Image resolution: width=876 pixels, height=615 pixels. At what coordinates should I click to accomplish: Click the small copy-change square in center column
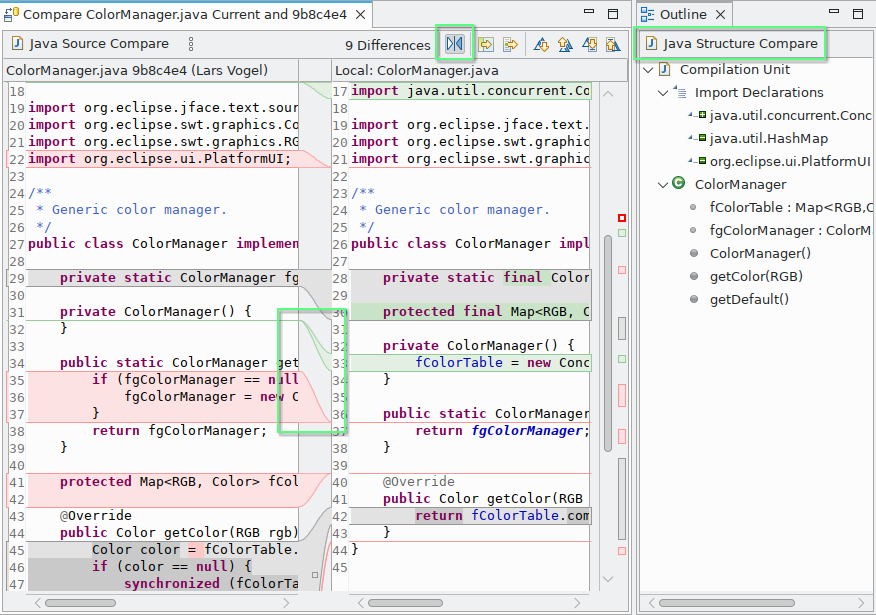[x=315, y=575]
